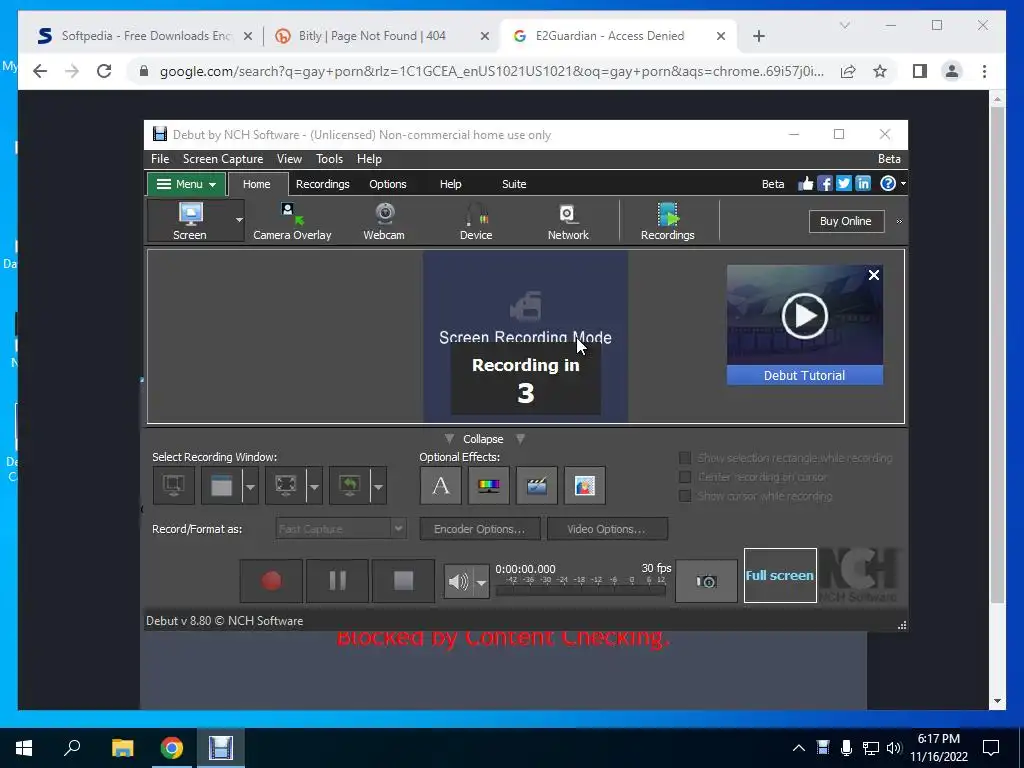Switch to the Softpedia browser tab

(x=145, y=36)
